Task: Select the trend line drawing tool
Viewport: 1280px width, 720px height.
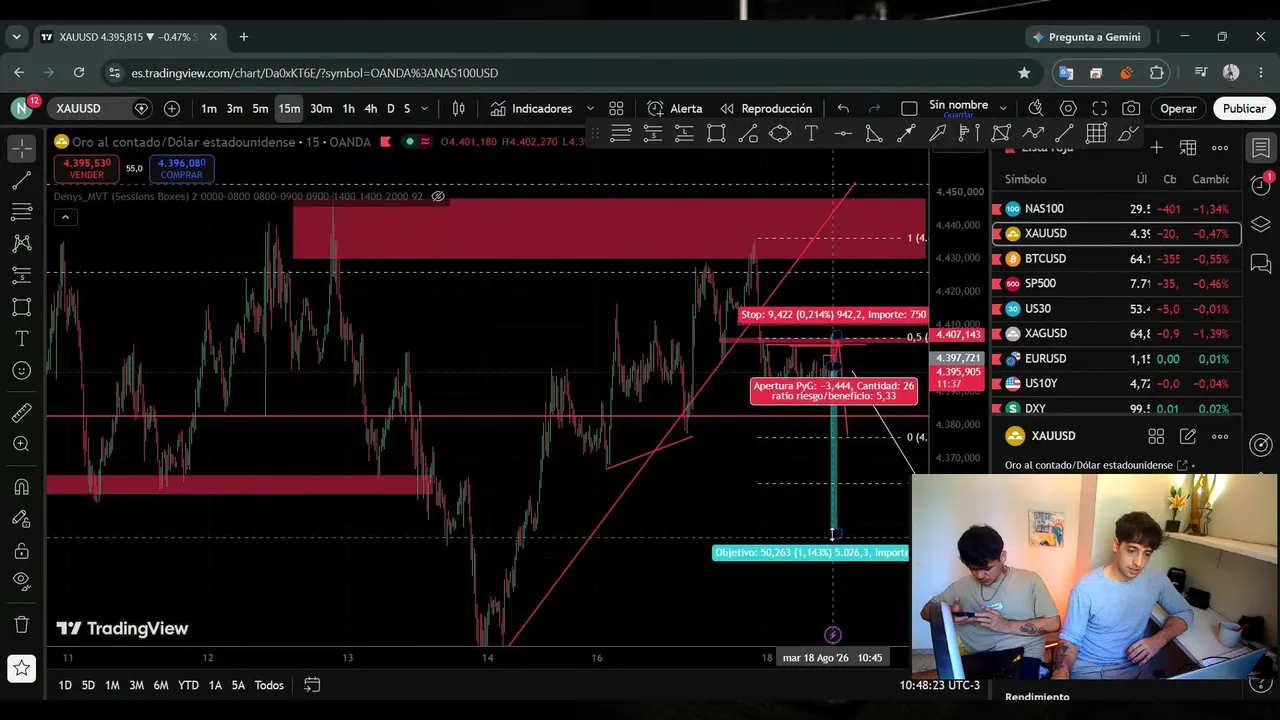Action: [x=21, y=180]
